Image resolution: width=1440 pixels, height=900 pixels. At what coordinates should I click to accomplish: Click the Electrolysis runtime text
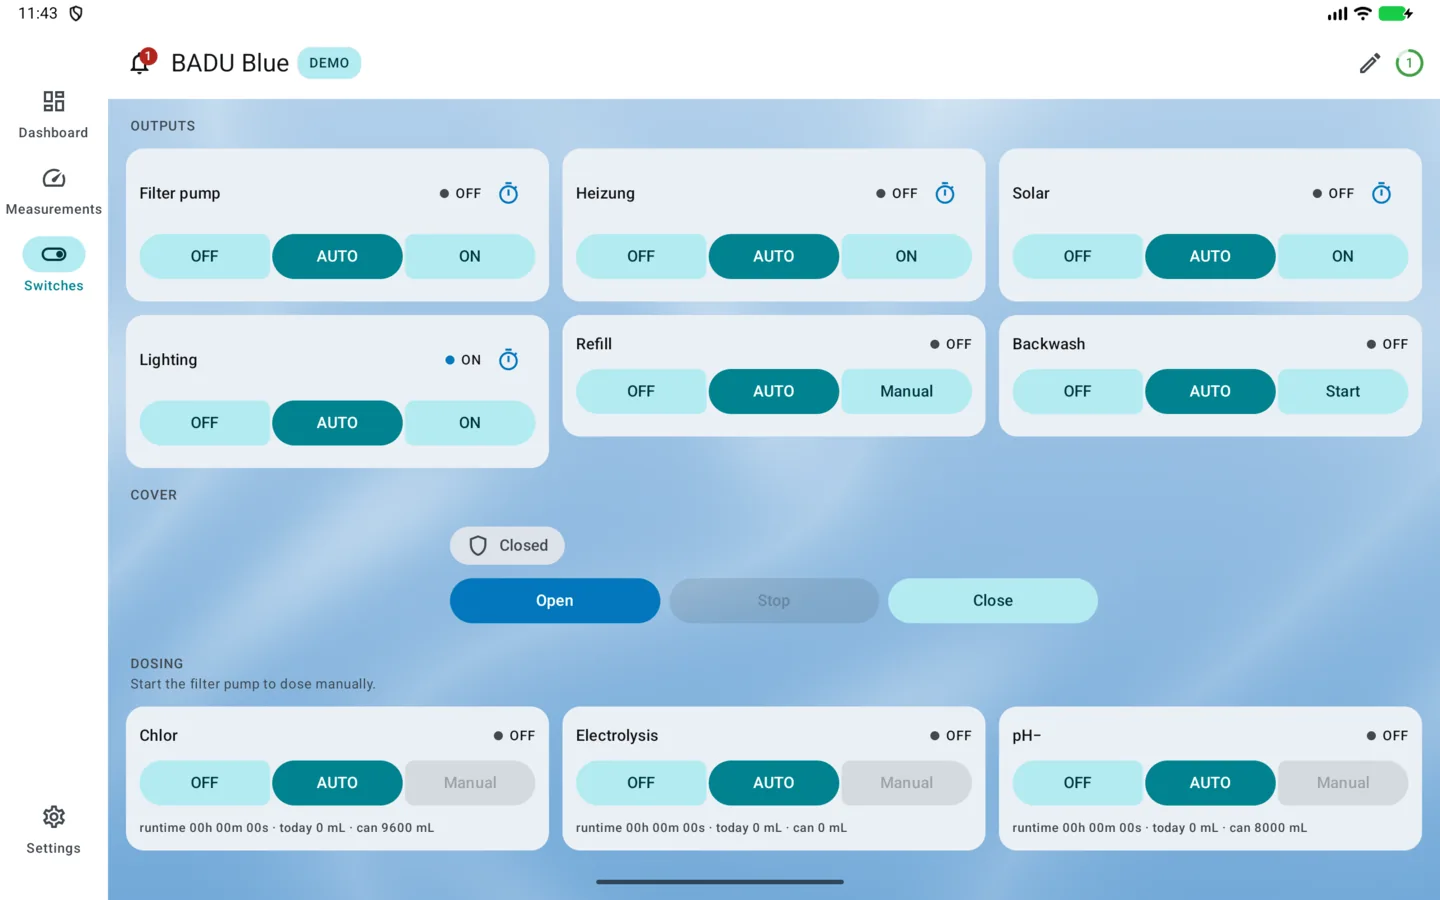[x=711, y=828]
